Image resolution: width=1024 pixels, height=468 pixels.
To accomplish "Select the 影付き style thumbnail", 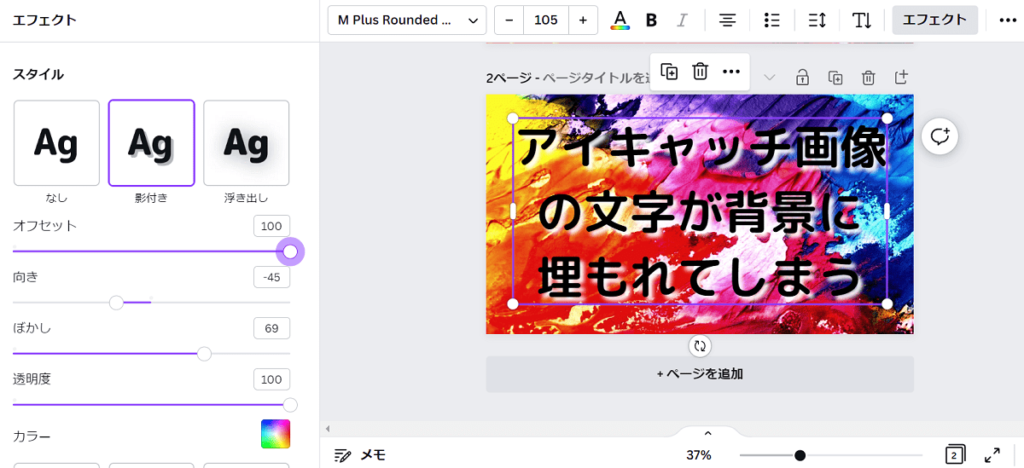I will pyautogui.click(x=152, y=143).
